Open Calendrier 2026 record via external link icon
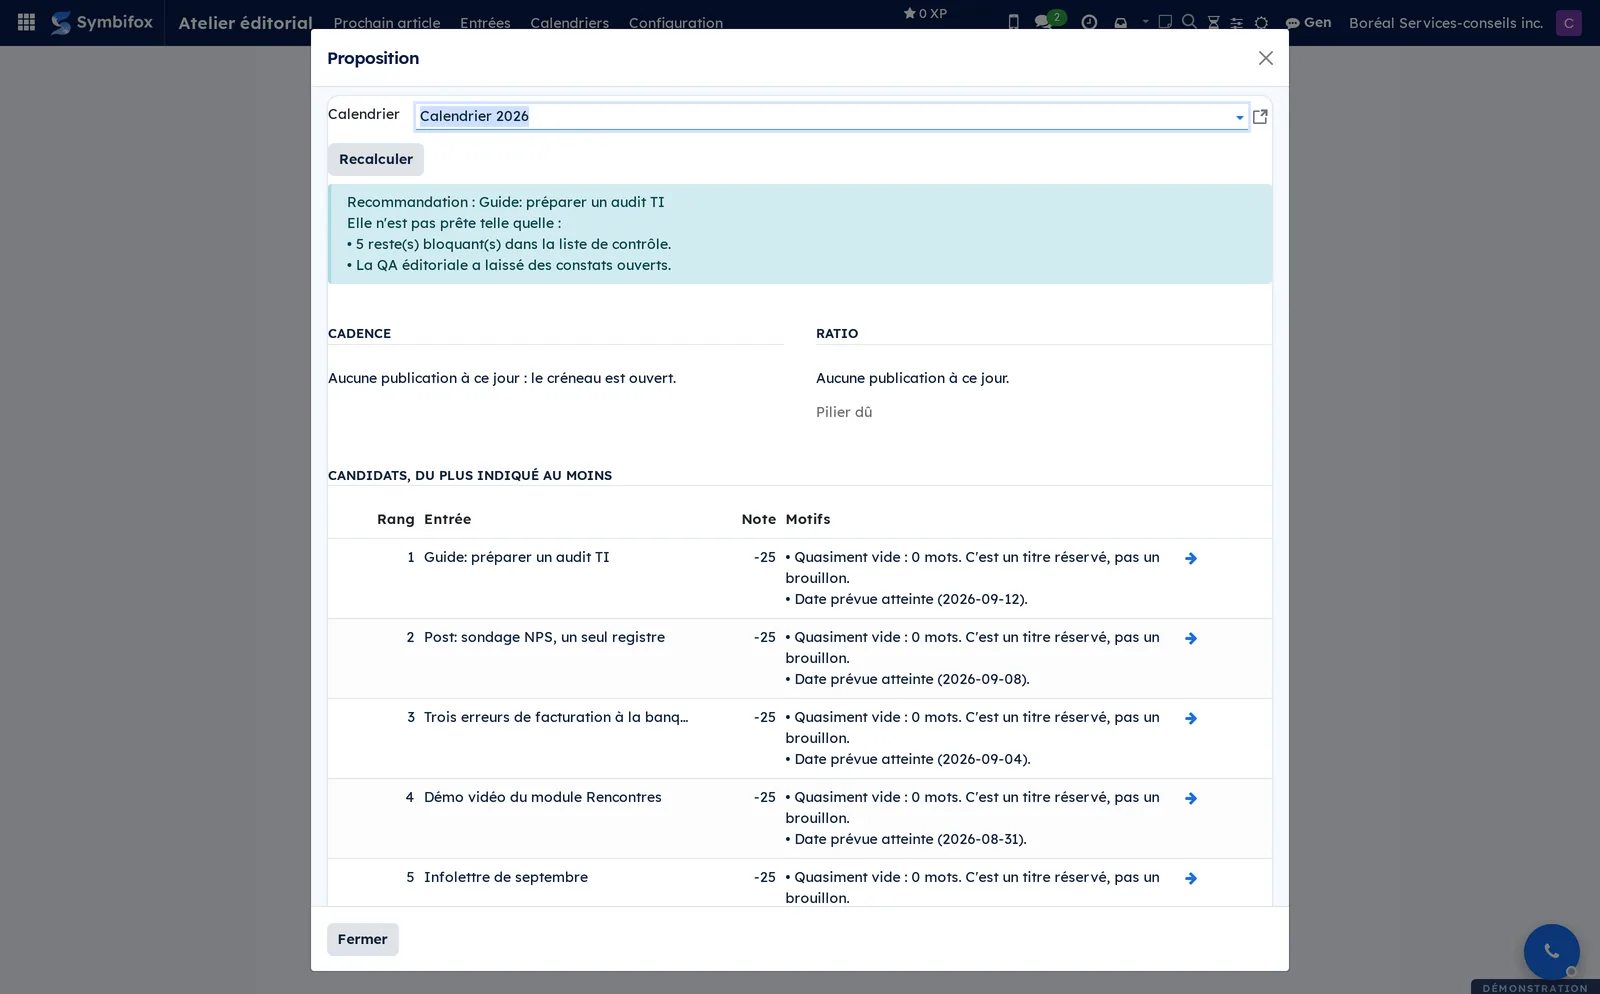Image resolution: width=1600 pixels, height=994 pixels. click(1260, 117)
